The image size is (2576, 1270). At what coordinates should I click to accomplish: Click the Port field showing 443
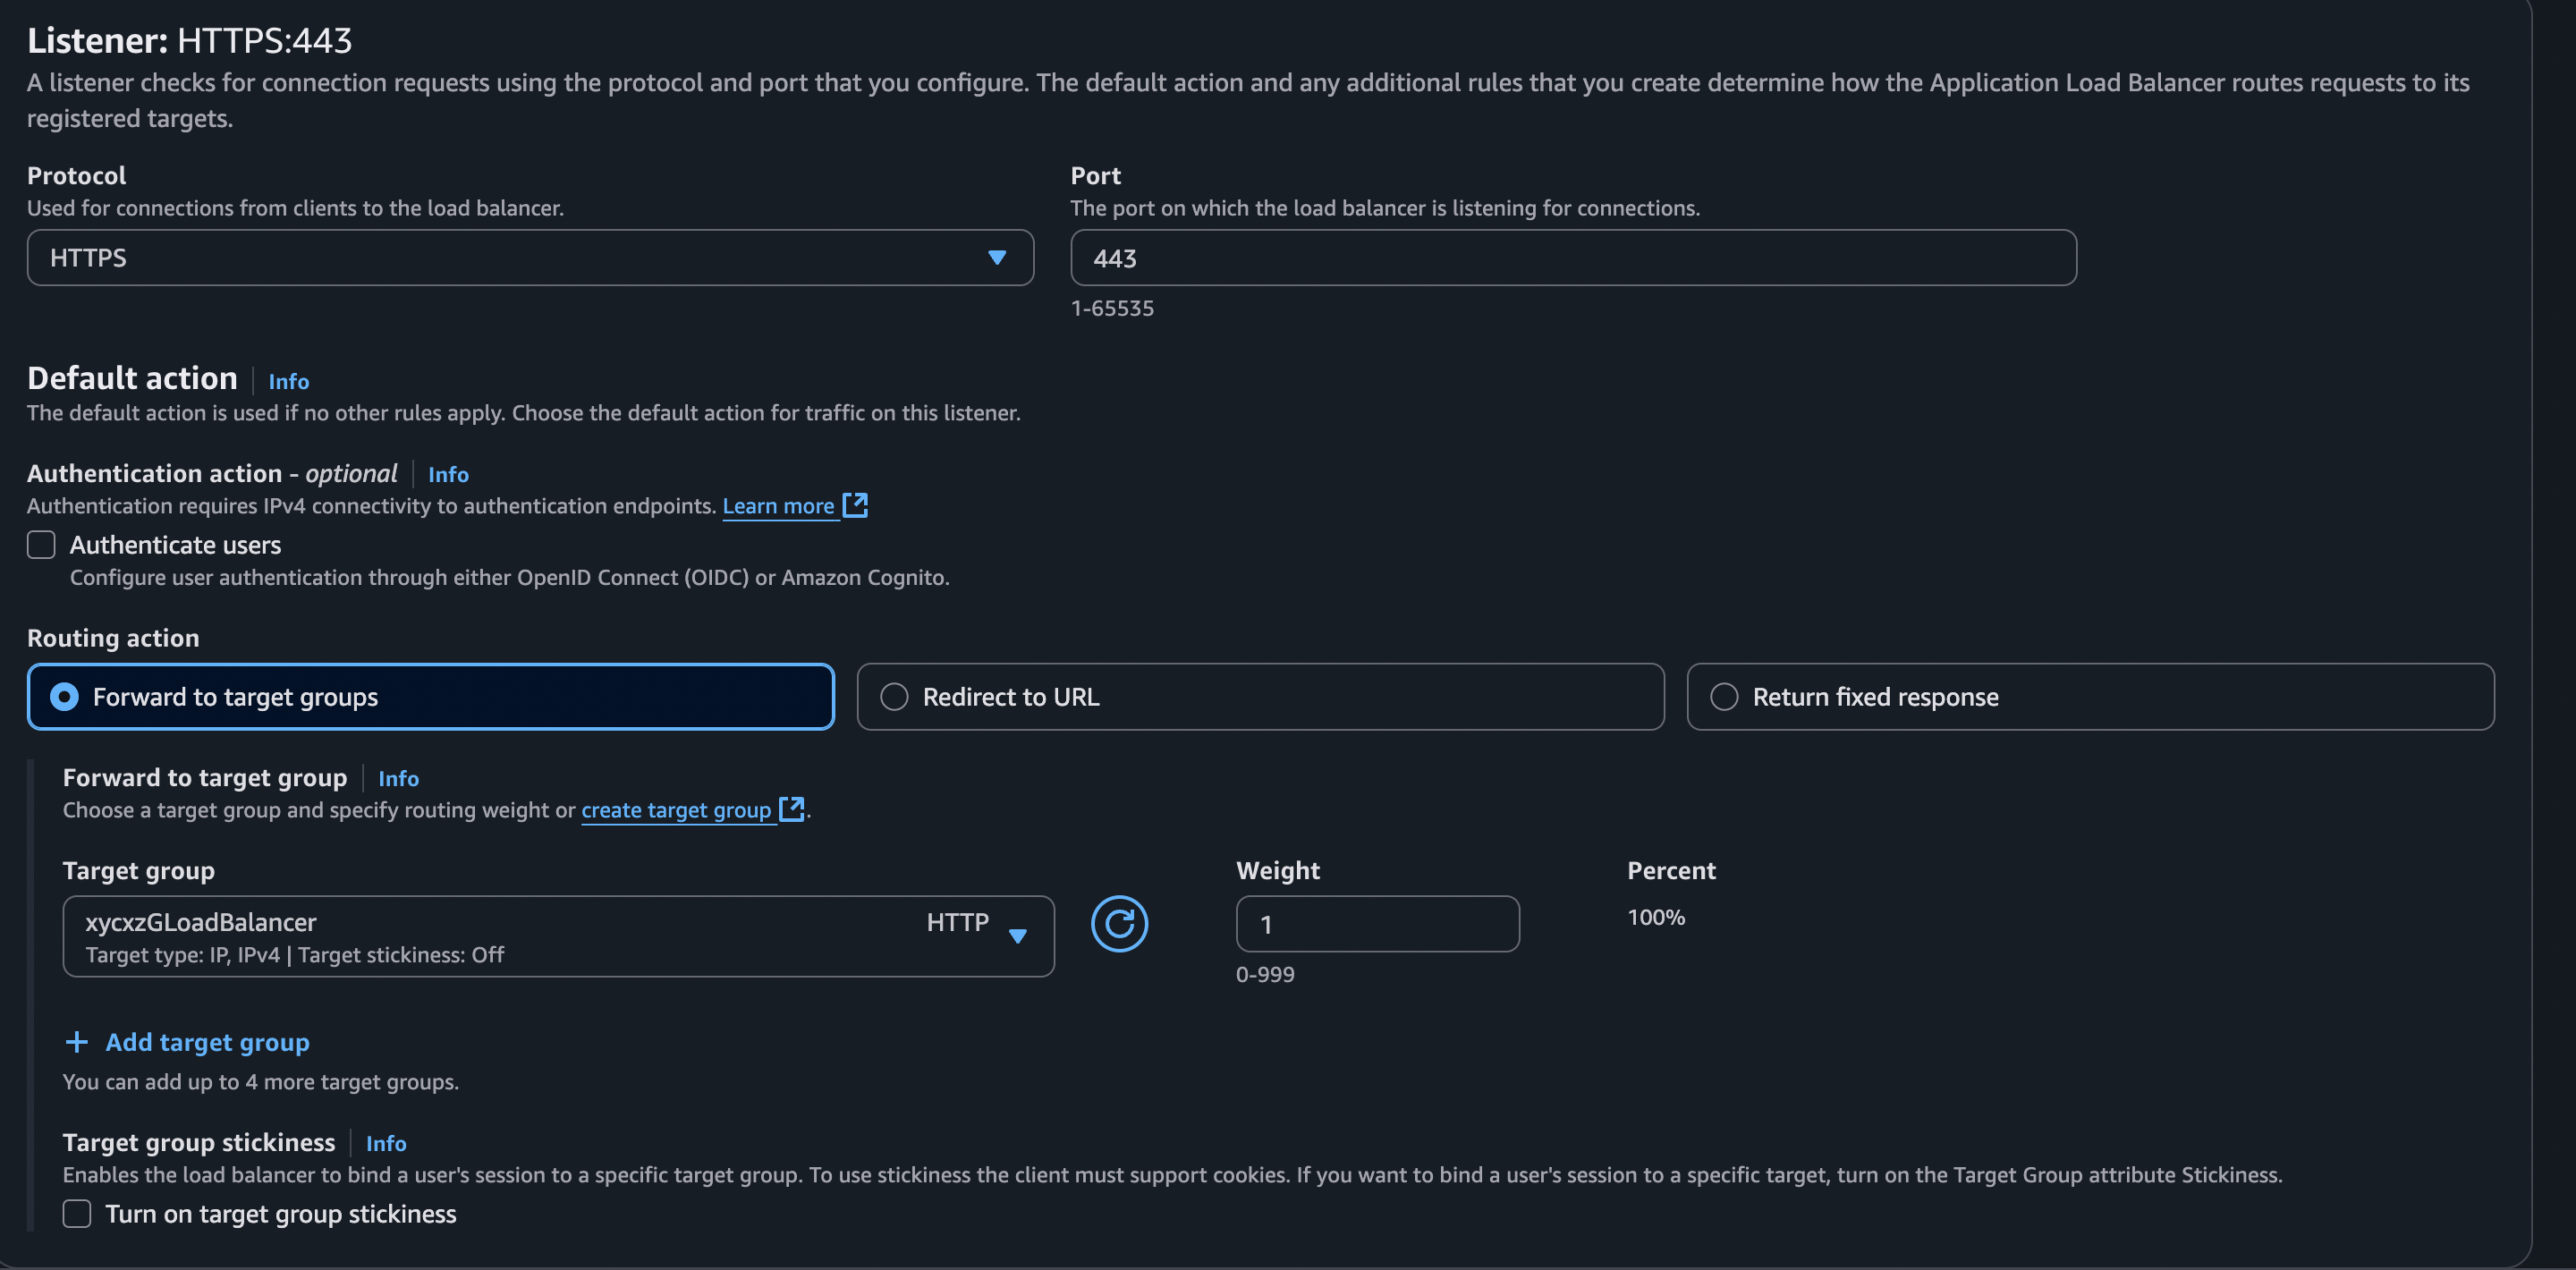(x=1572, y=257)
